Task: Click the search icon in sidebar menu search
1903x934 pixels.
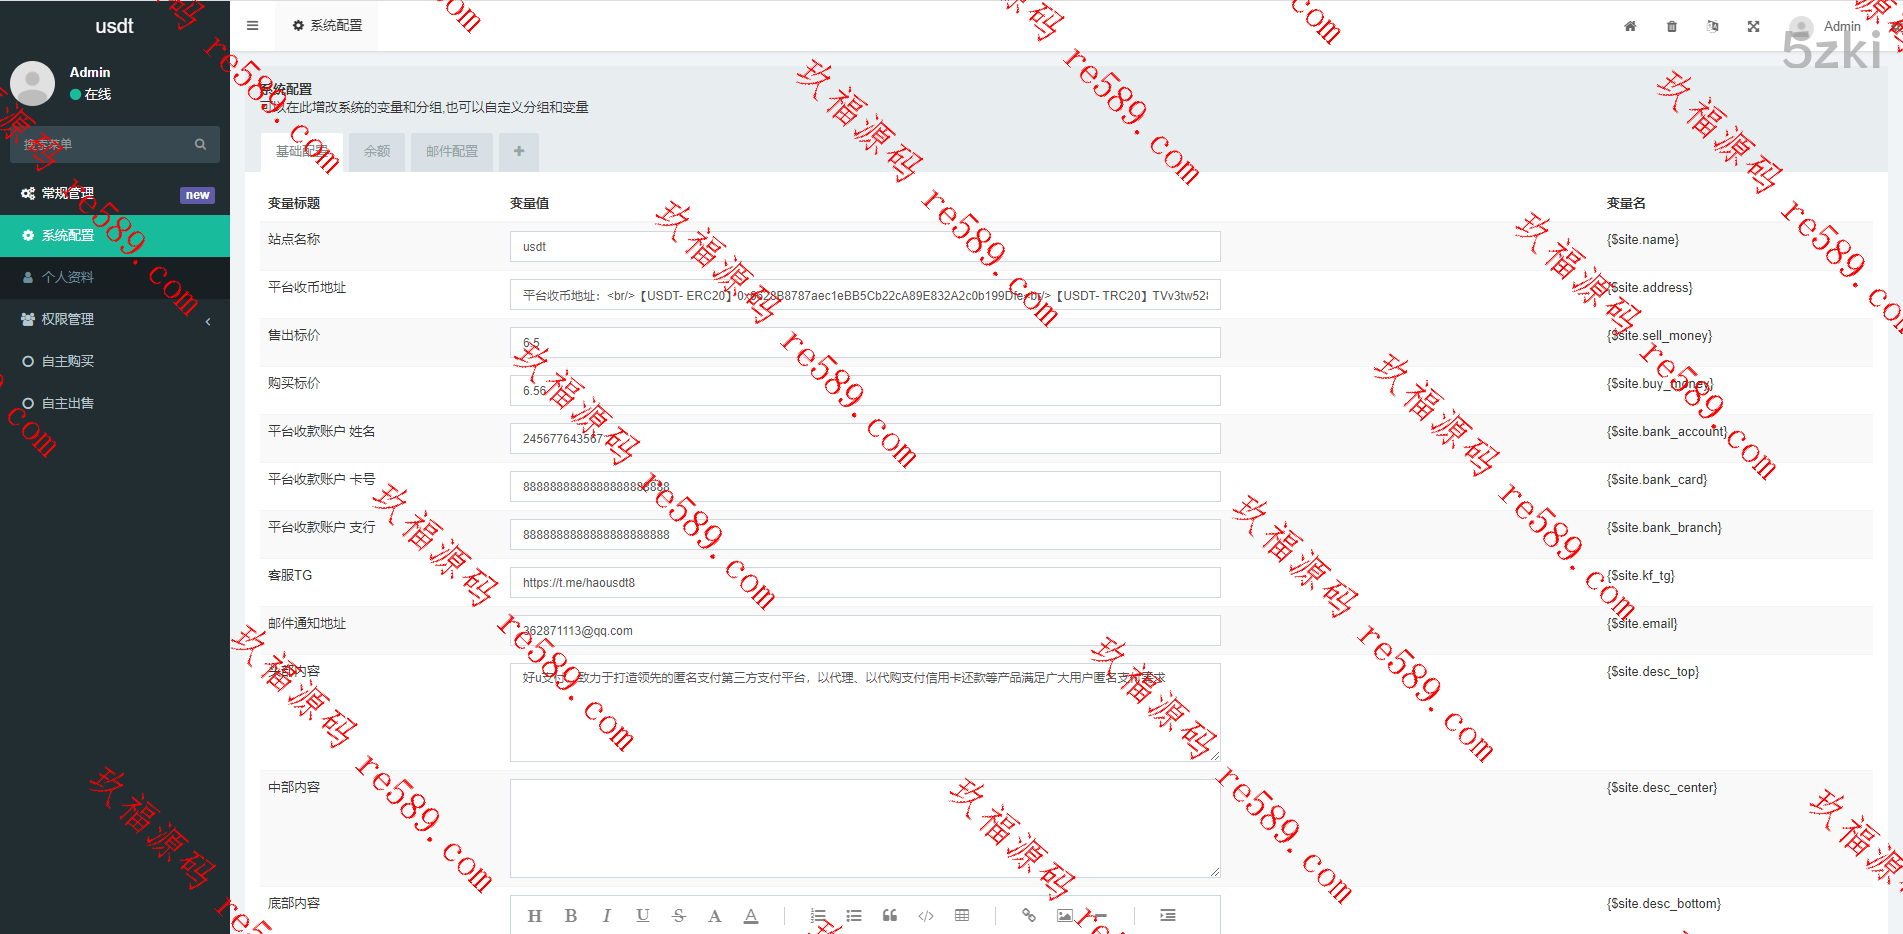Action: coord(201,145)
